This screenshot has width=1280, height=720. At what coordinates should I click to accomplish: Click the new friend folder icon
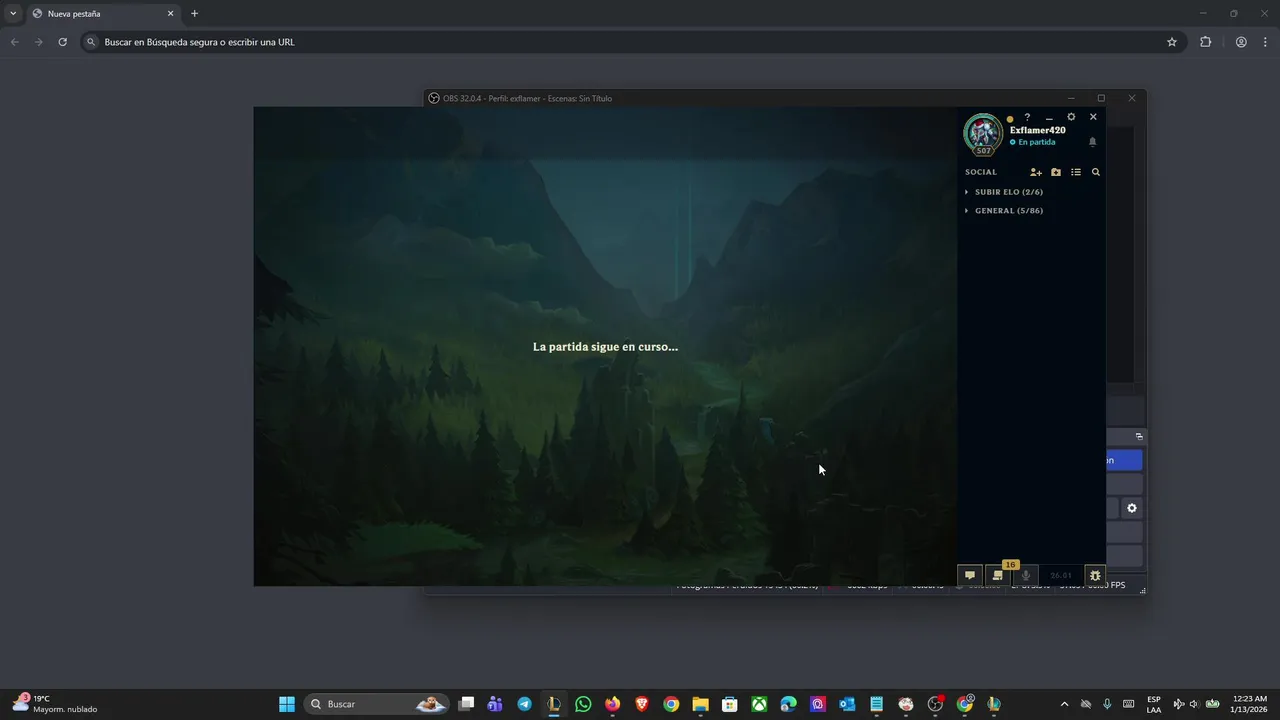point(1056,172)
